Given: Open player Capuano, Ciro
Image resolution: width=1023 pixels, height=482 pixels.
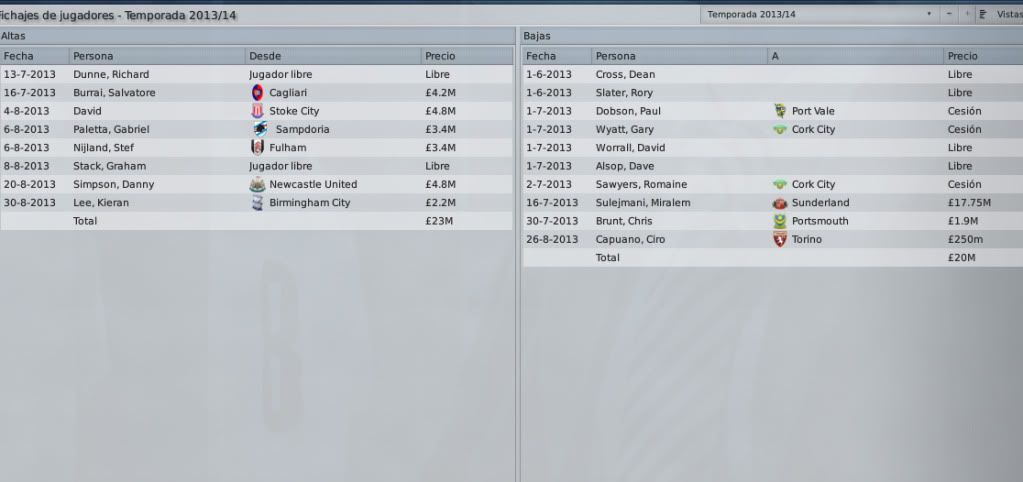Looking at the screenshot, I should [630, 239].
